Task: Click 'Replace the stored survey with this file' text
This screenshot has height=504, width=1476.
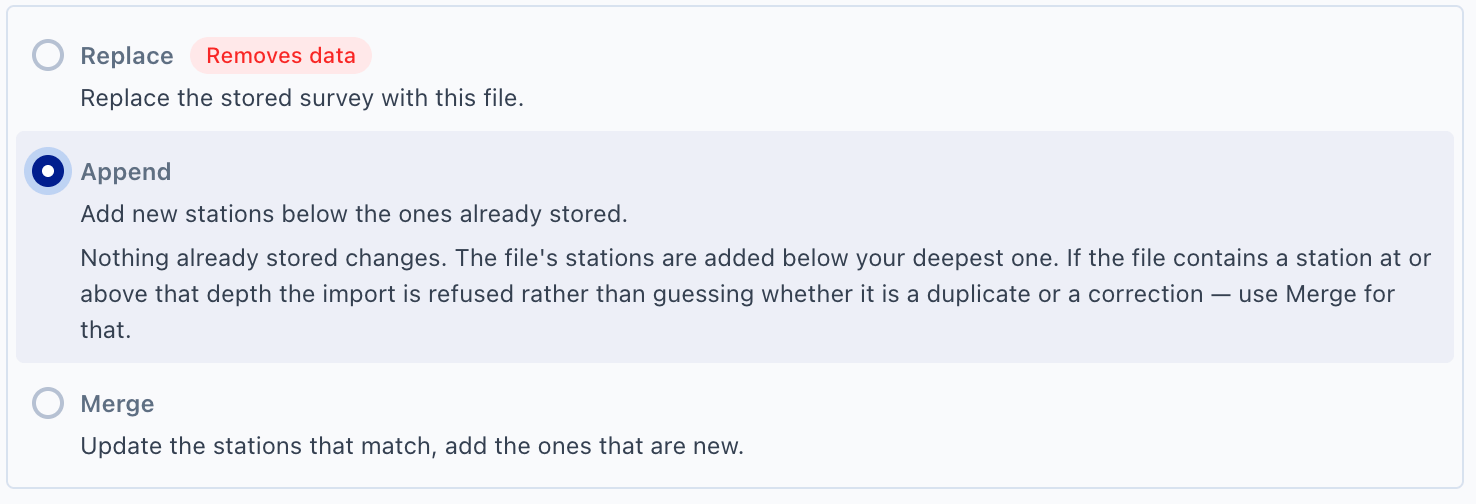Action: [x=302, y=99]
